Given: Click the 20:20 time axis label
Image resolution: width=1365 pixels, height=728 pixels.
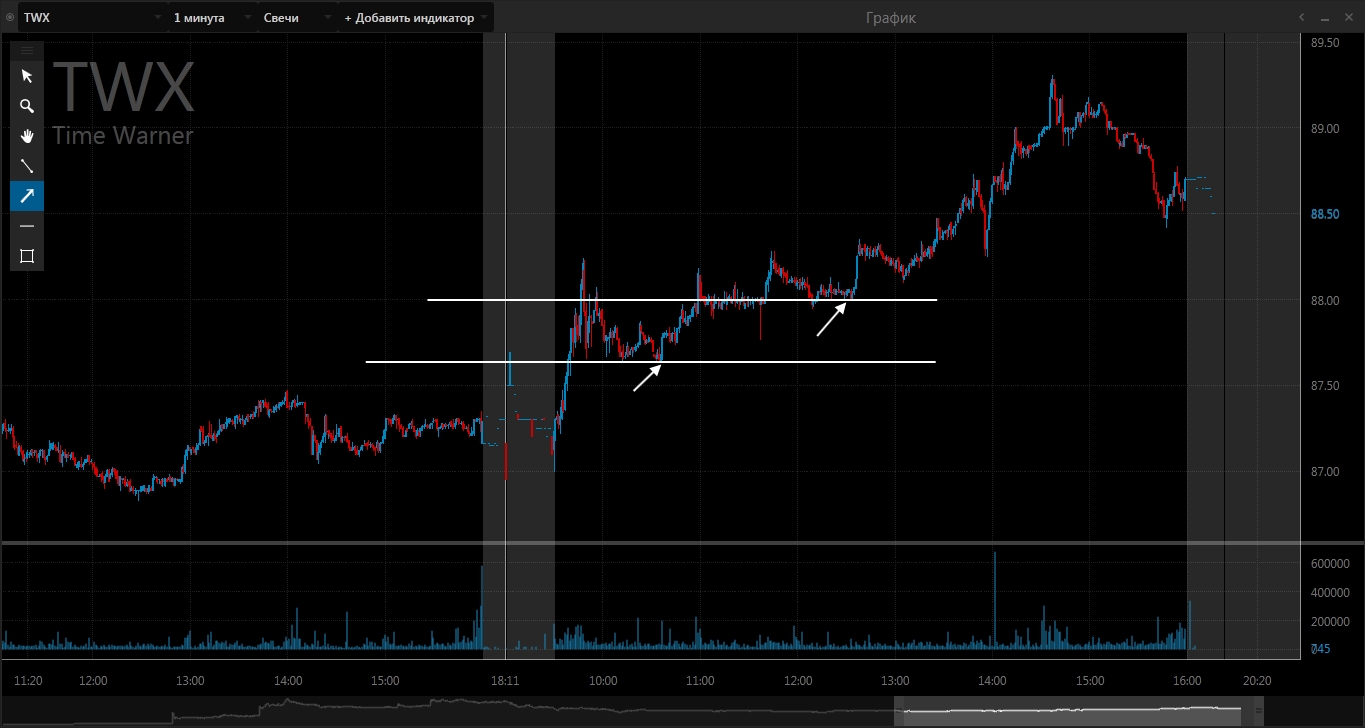Looking at the screenshot, I should click(x=1257, y=681).
